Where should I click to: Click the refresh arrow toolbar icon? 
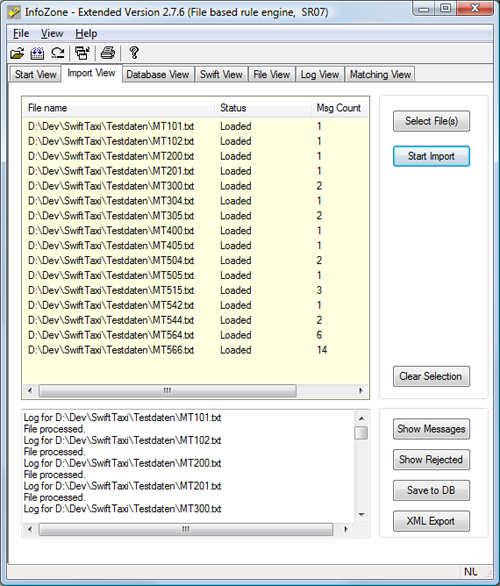[58, 53]
